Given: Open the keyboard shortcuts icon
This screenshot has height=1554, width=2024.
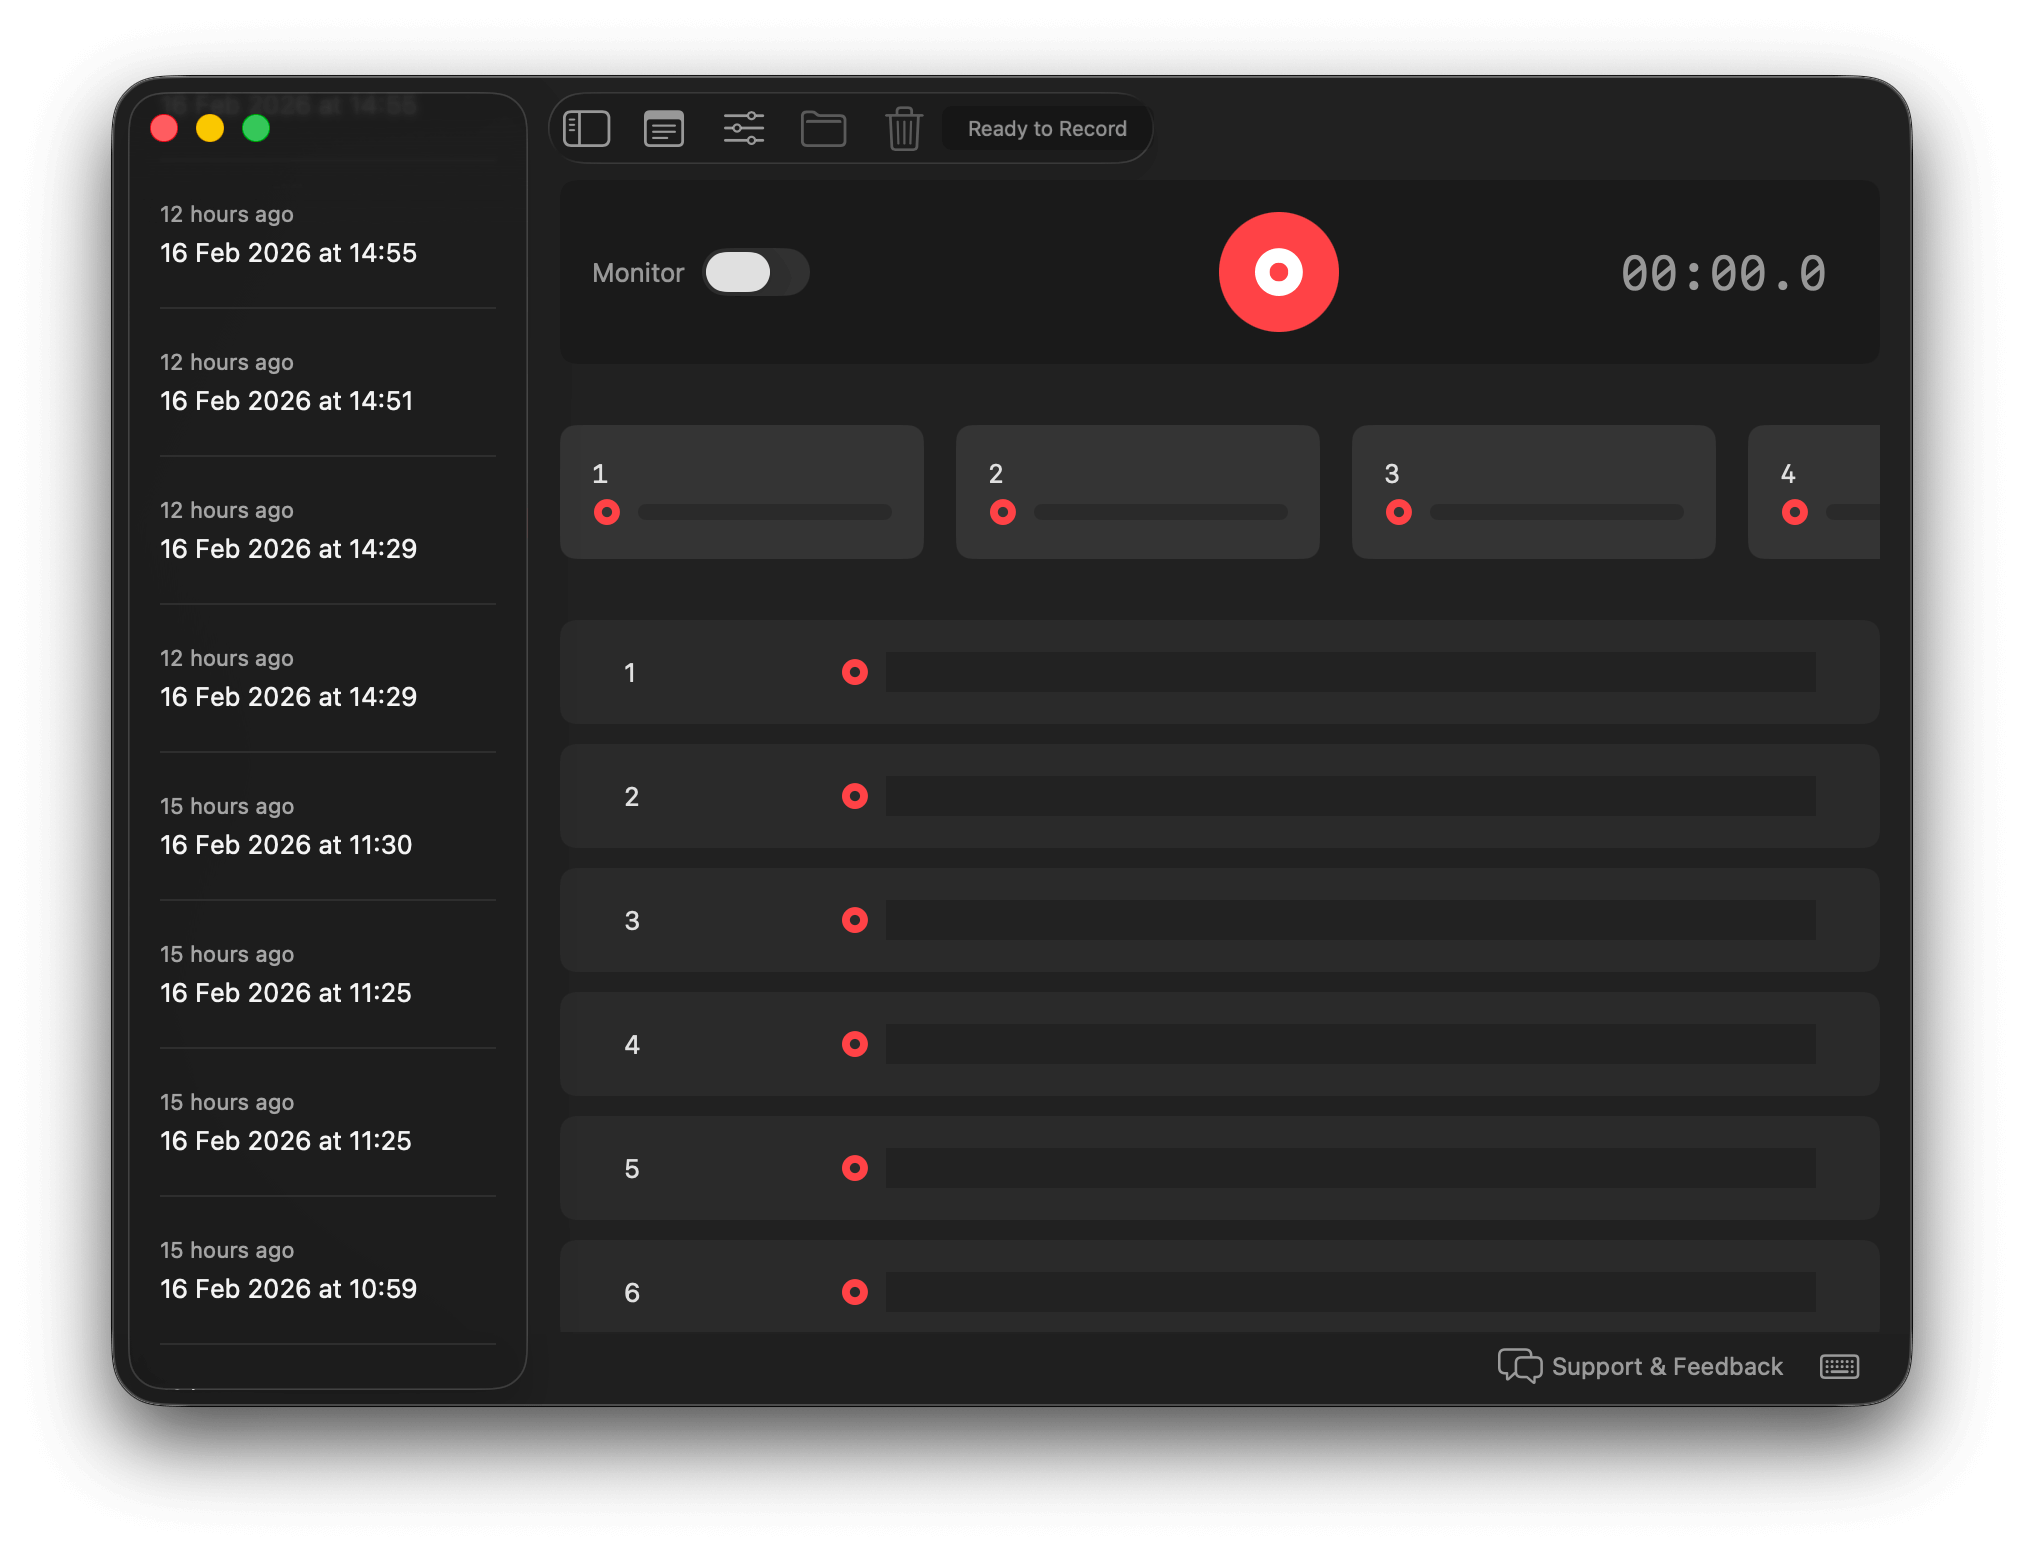Looking at the screenshot, I should click(x=1839, y=1366).
